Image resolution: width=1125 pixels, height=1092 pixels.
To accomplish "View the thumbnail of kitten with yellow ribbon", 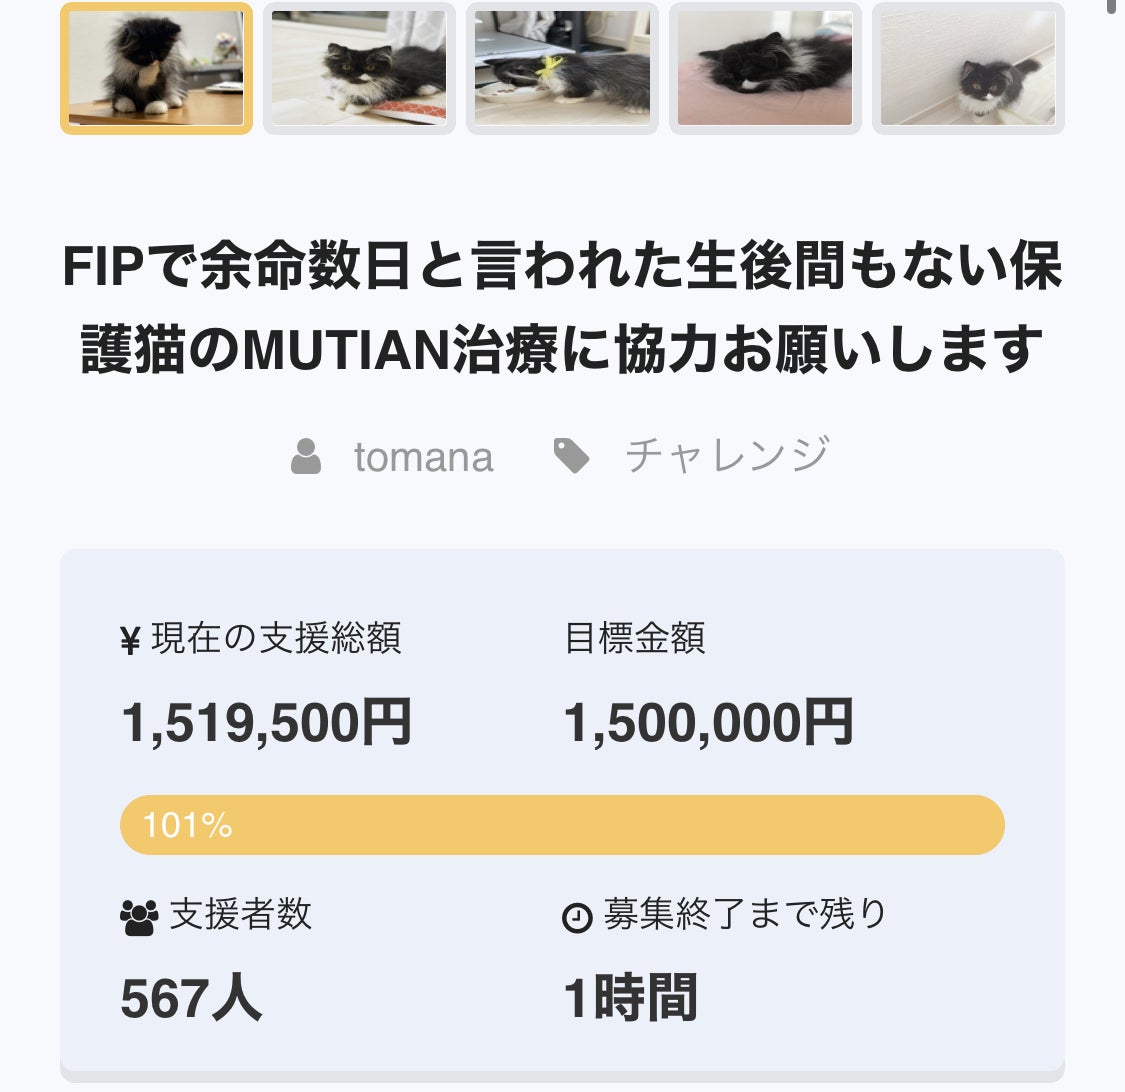I will coord(562,68).
